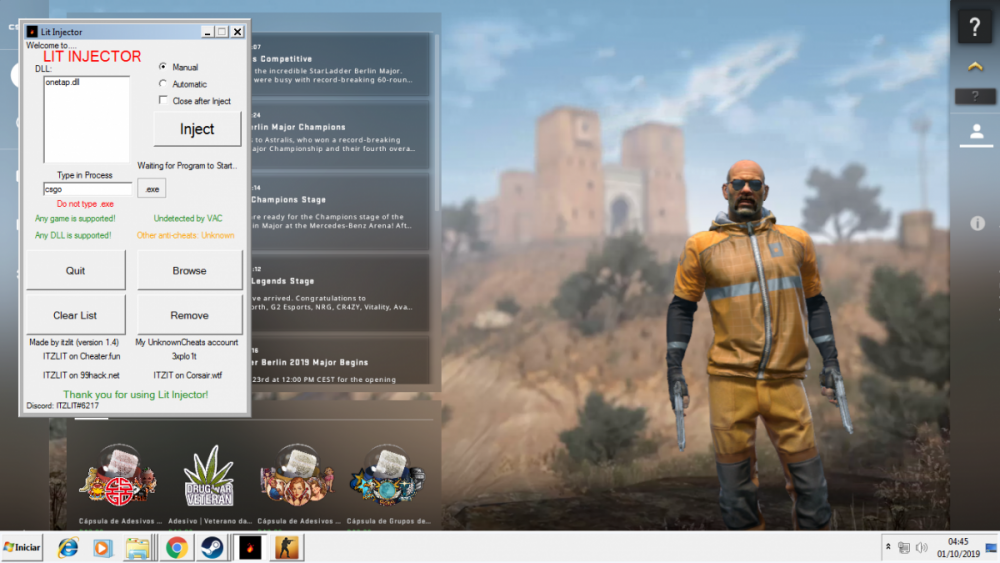Click the taskbar clock showing 04:45
Image resolution: width=1000 pixels, height=563 pixels.
958,547
